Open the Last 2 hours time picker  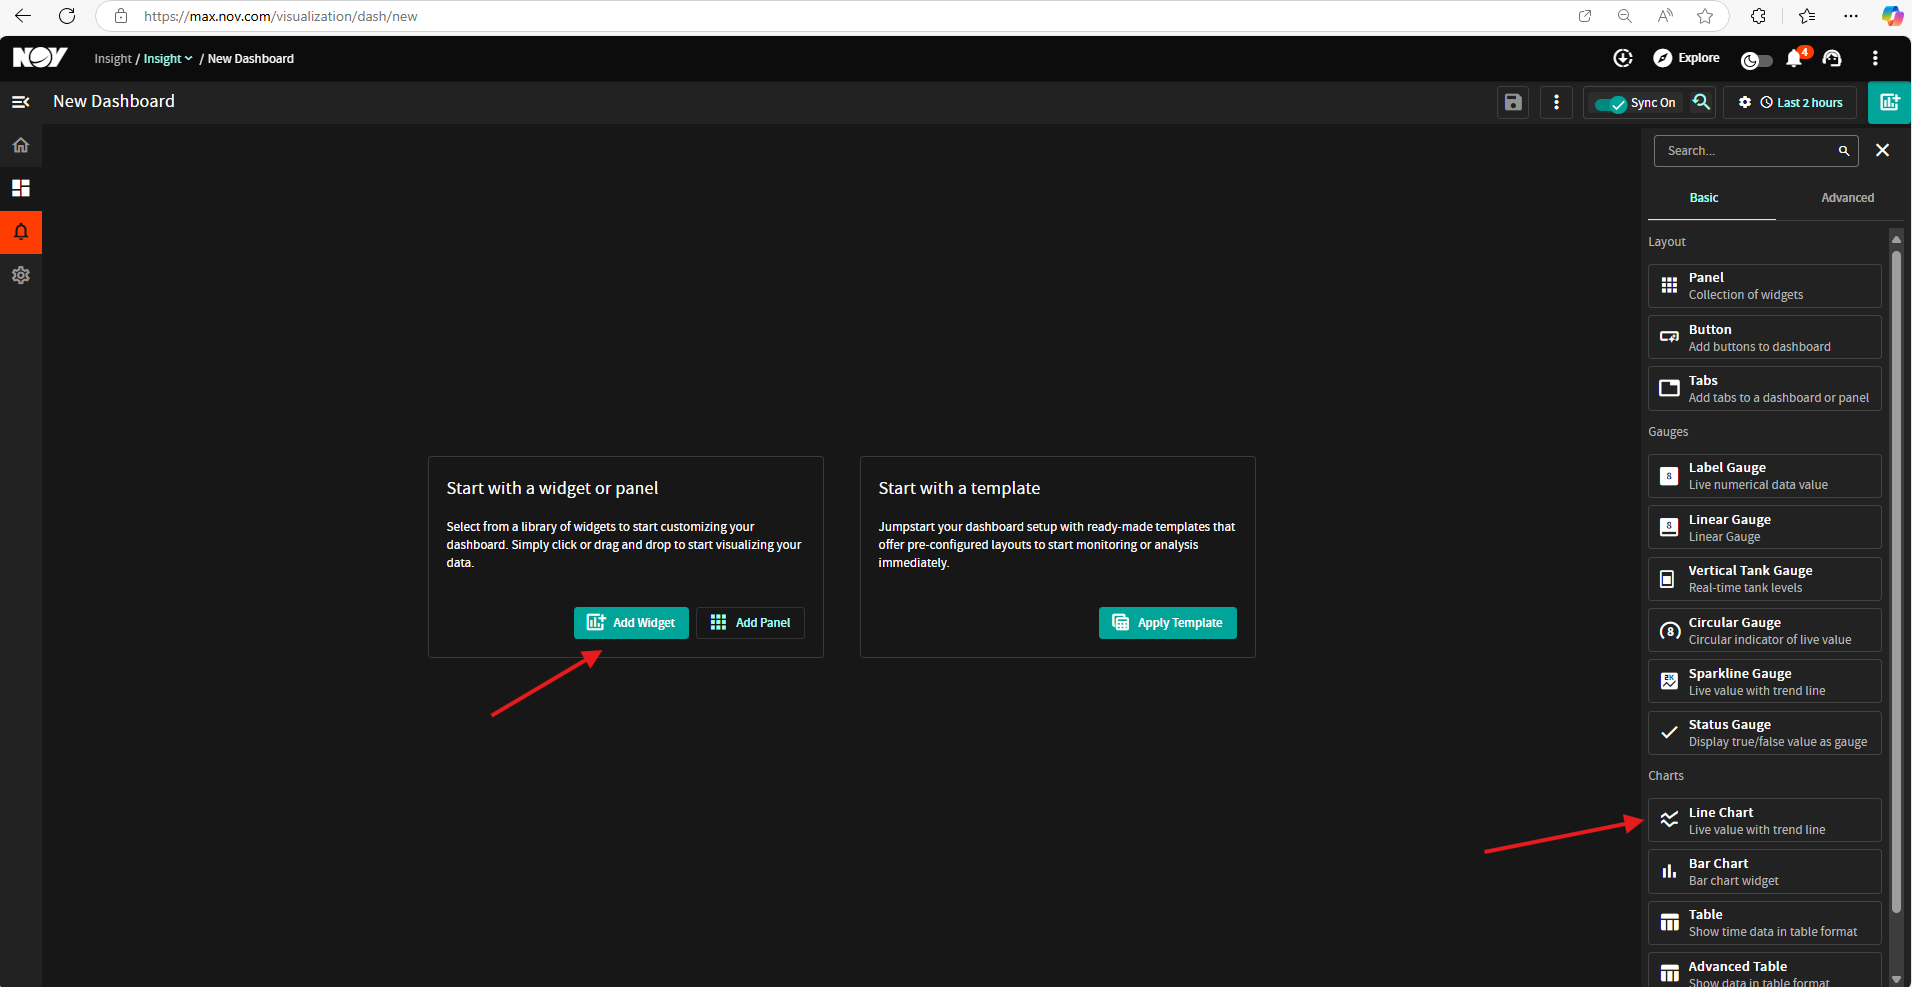coord(1801,103)
